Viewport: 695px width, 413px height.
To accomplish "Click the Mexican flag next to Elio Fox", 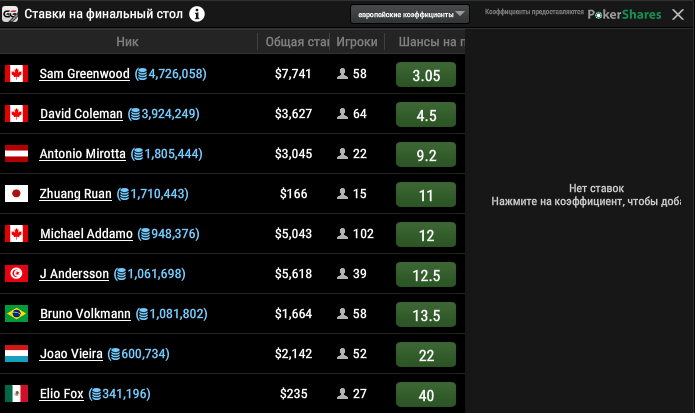I will (16, 394).
